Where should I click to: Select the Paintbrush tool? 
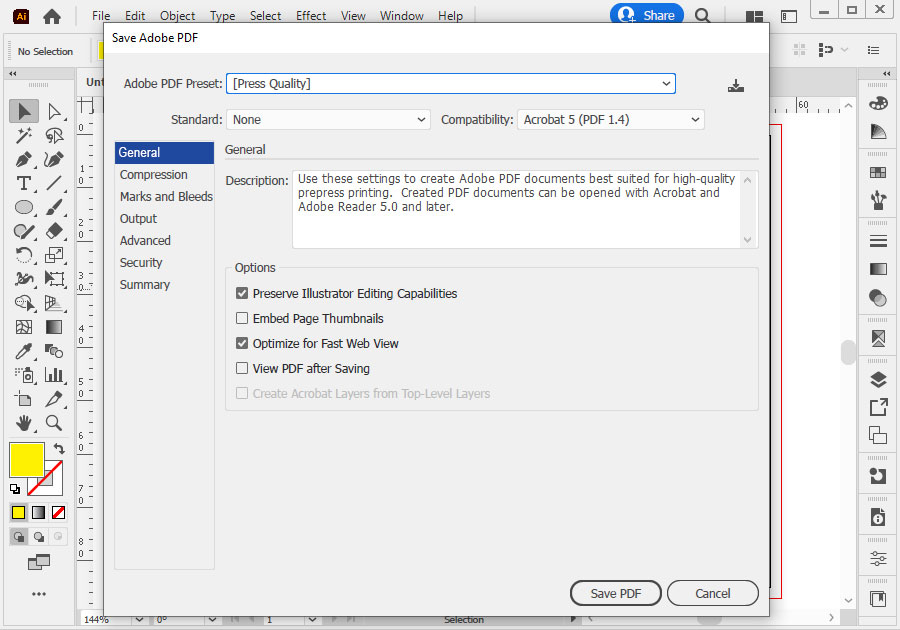tap(54, 207)
